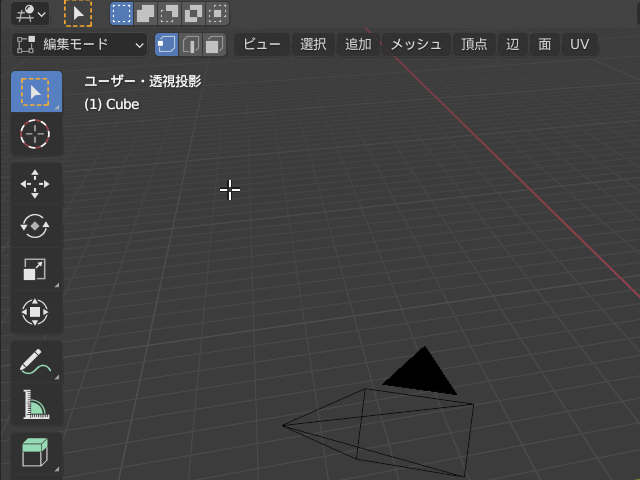Open the 編集モード mode dropdown
Screen dimensions: 640x480
coord(80,44)
